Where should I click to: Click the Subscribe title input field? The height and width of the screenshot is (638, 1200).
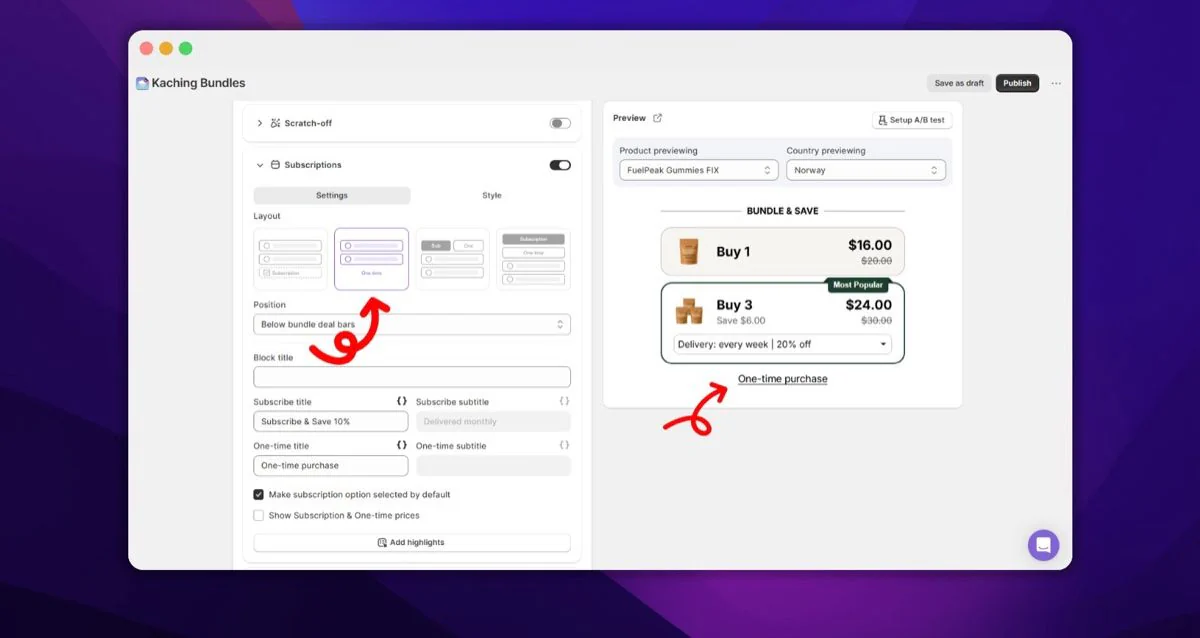(x=331, y=421)
